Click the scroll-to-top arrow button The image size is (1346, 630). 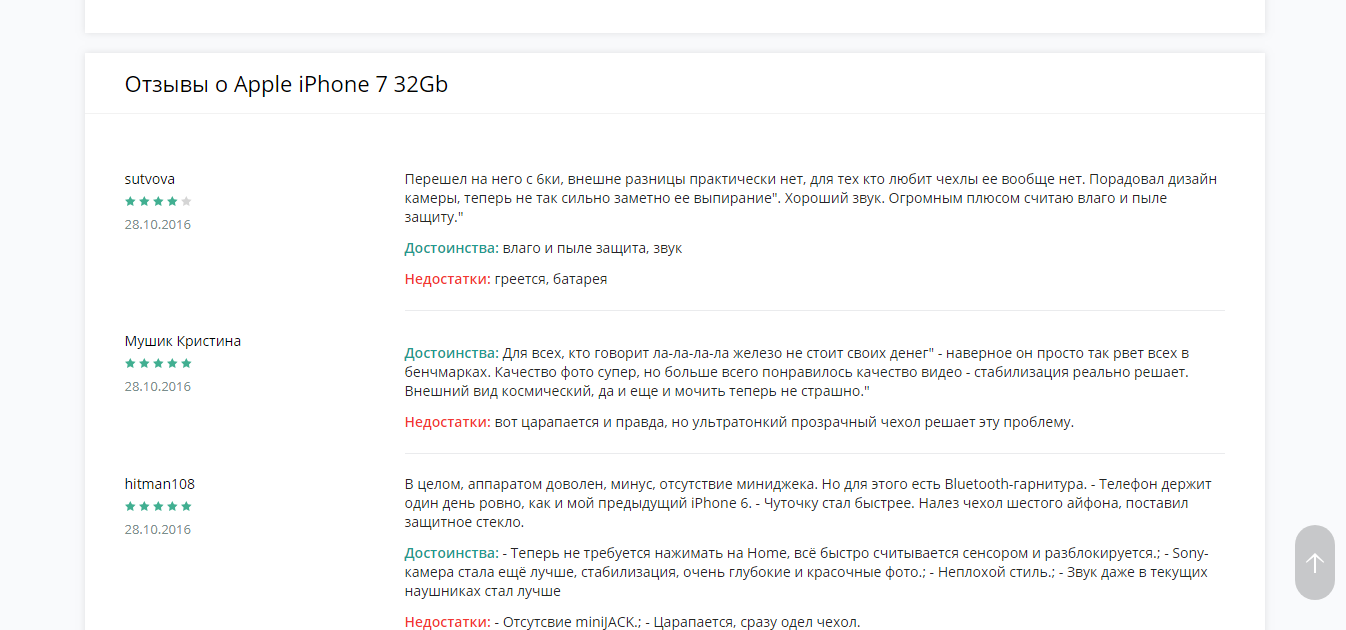(1314, 563)
